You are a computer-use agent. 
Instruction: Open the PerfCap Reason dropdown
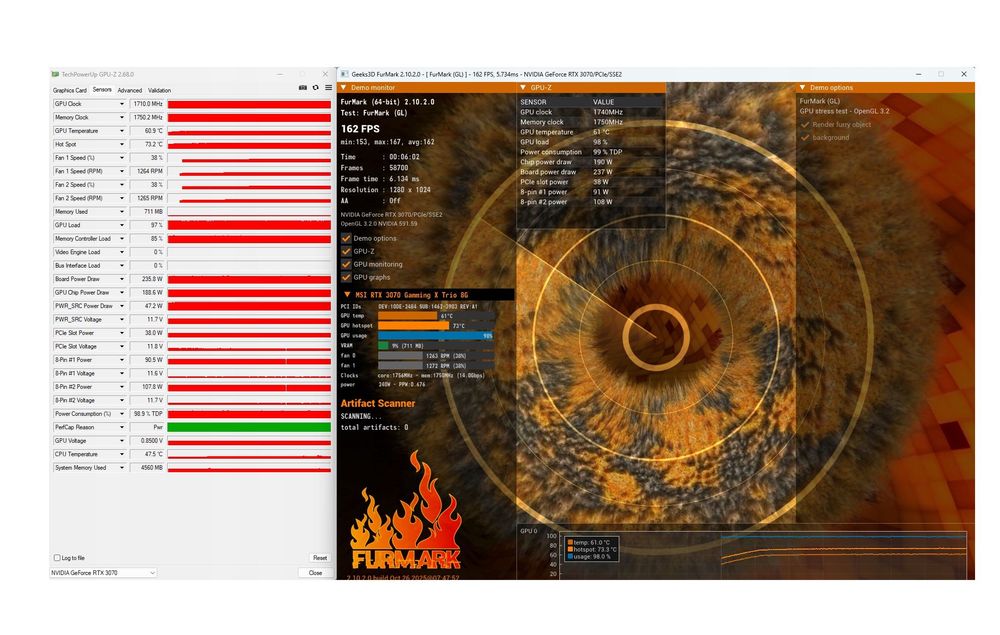click(121, 427)
